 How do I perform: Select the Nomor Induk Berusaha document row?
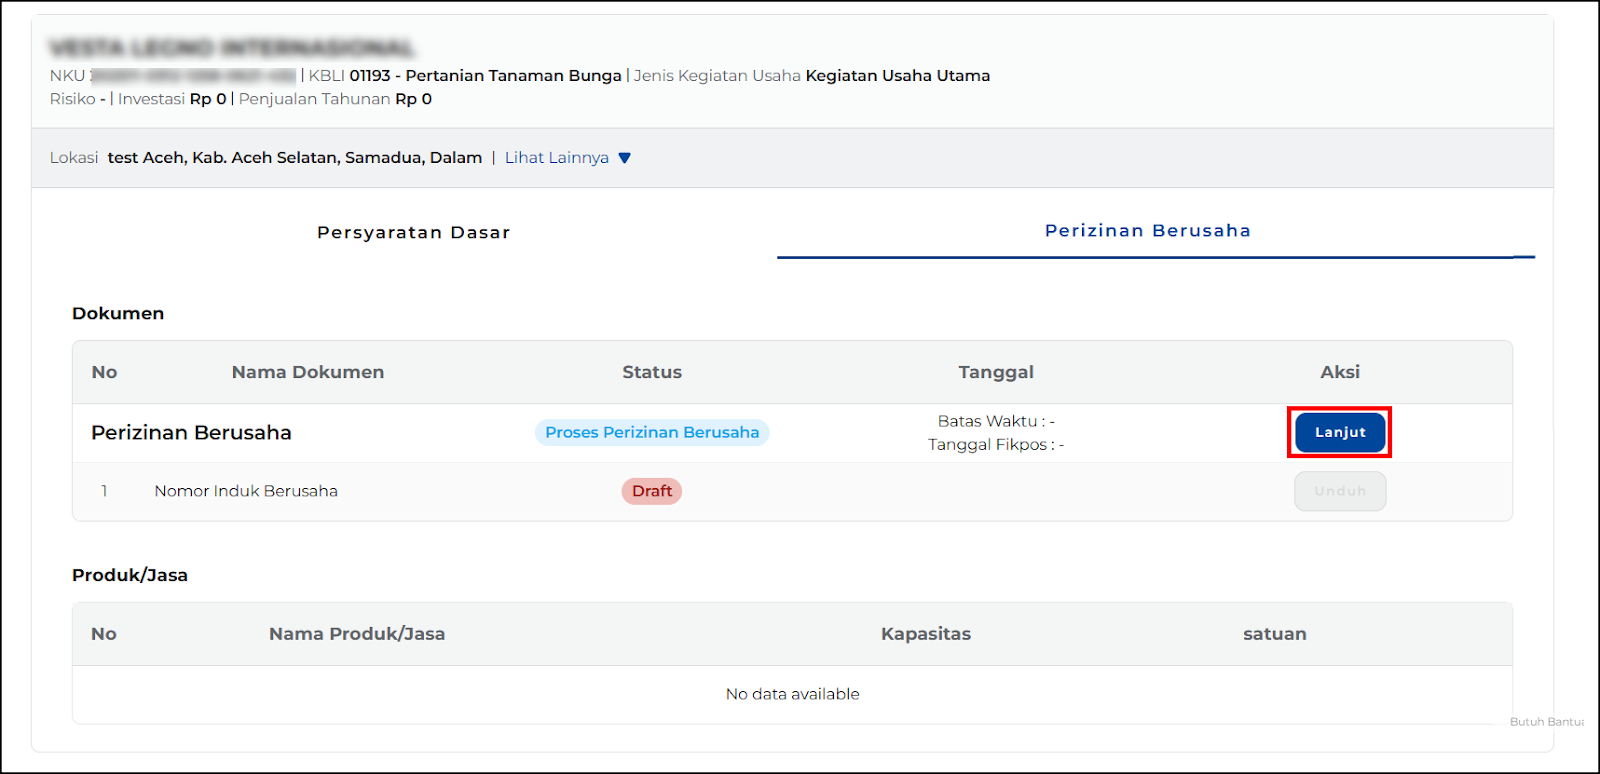tap(246, 491)
